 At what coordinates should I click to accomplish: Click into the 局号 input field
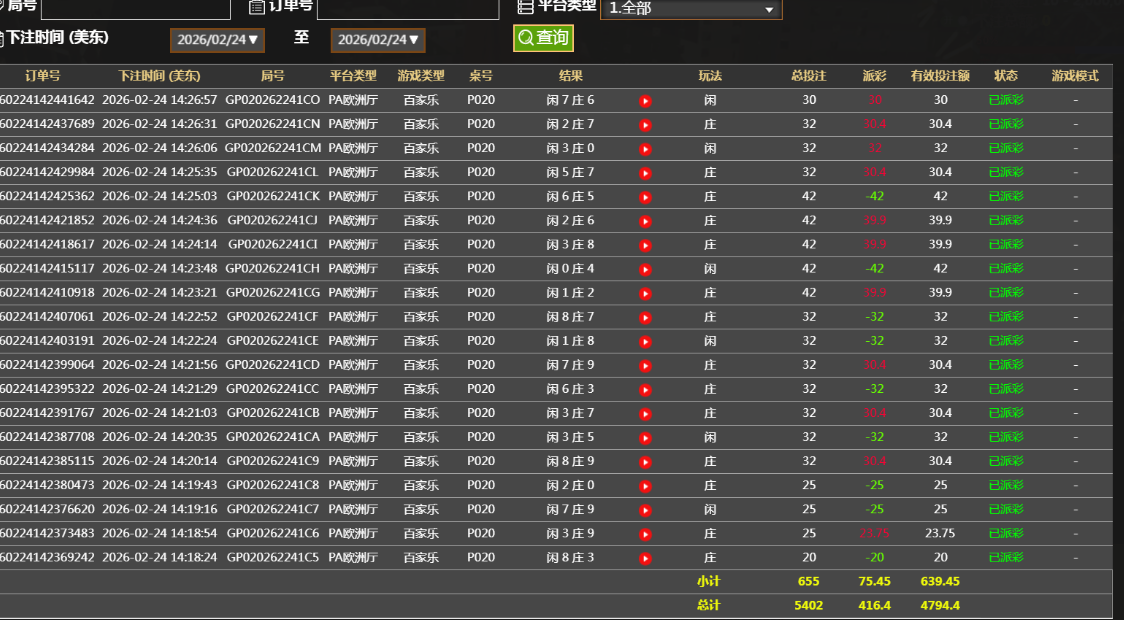click(121, 9)
